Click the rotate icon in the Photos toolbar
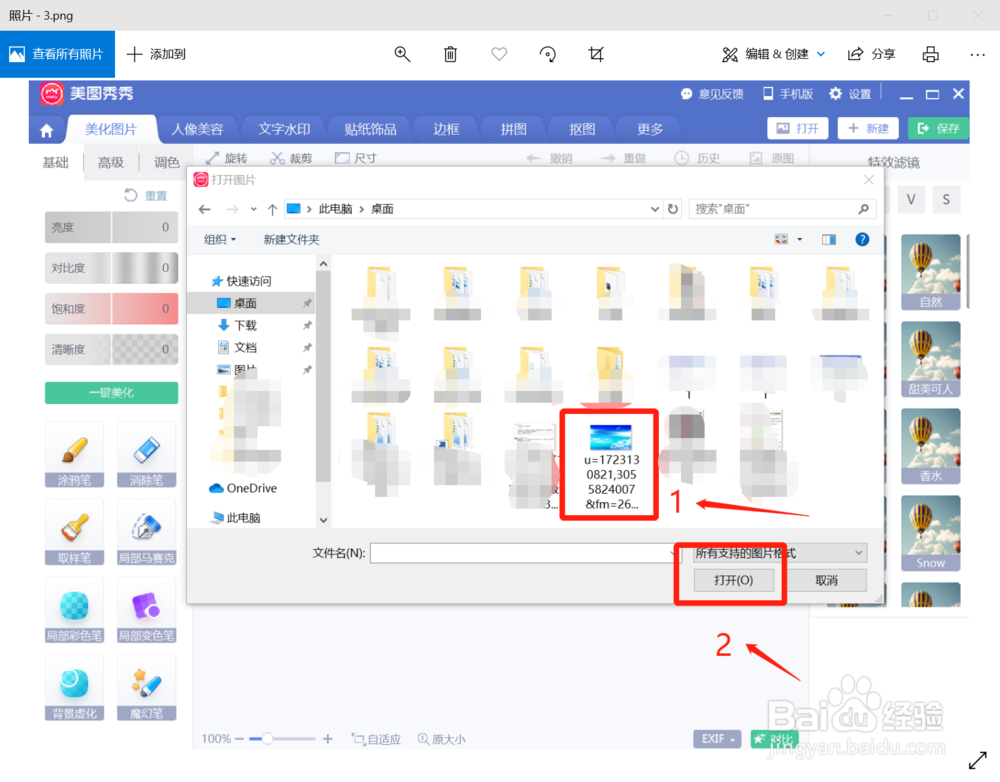Viewport: 1000px width, 782px height. pyautogui.click(x=548, y=54)
